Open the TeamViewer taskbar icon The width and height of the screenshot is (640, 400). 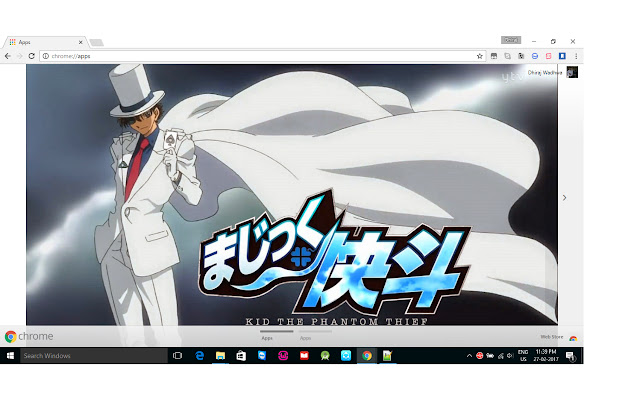point(262,356)
